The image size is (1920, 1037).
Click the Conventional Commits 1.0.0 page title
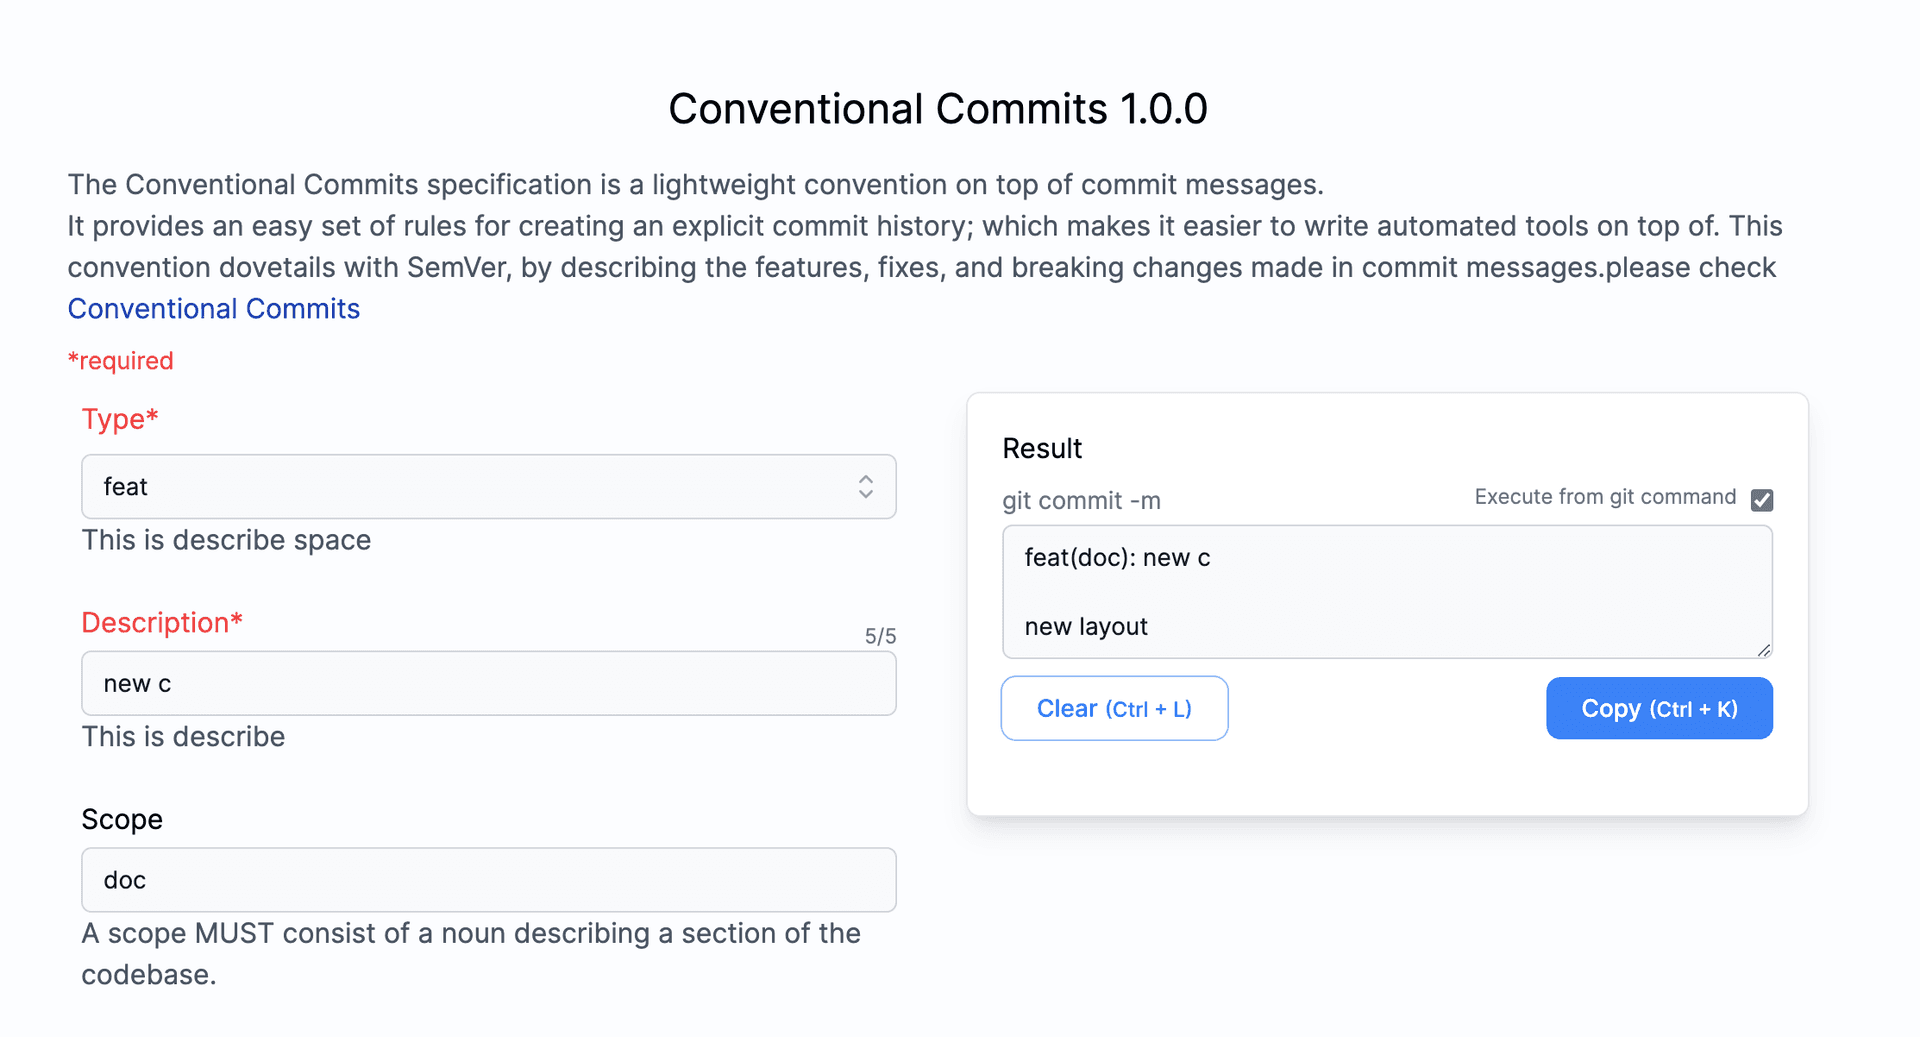click(938, 109)
